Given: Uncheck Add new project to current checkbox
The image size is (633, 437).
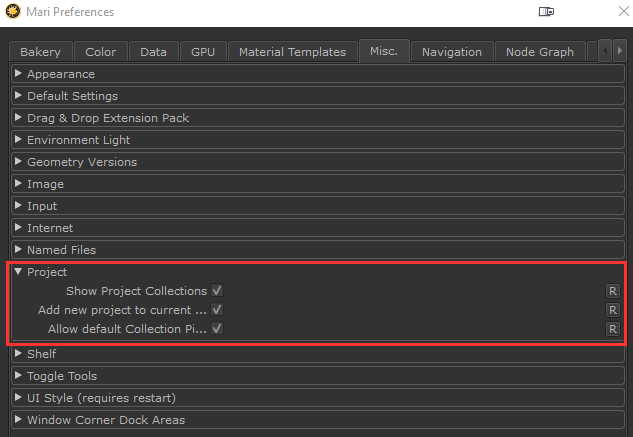Looking at the screenshot, I should click(x=217, y=310).
